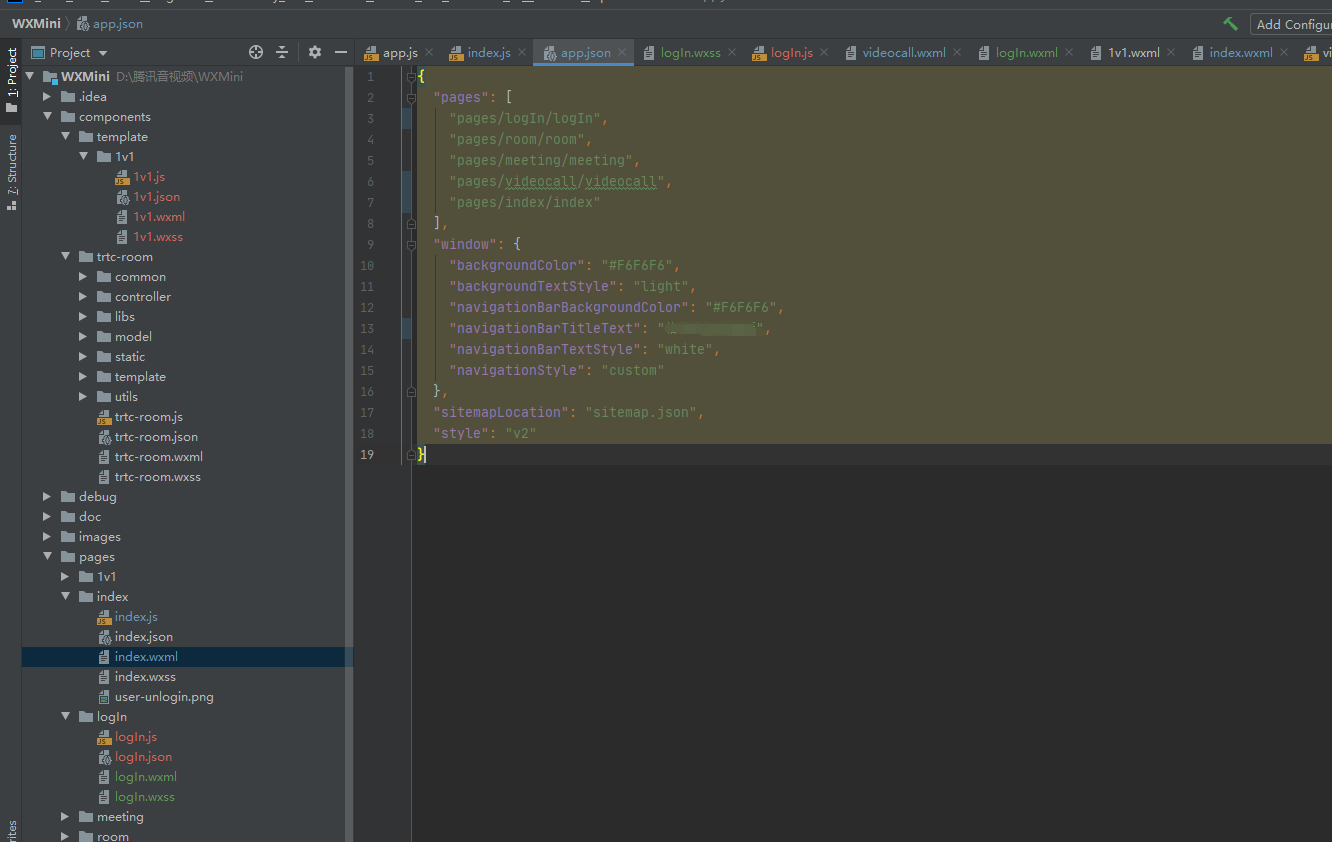Switch to the videocall.wxml tab

click(x=904, y=53)
